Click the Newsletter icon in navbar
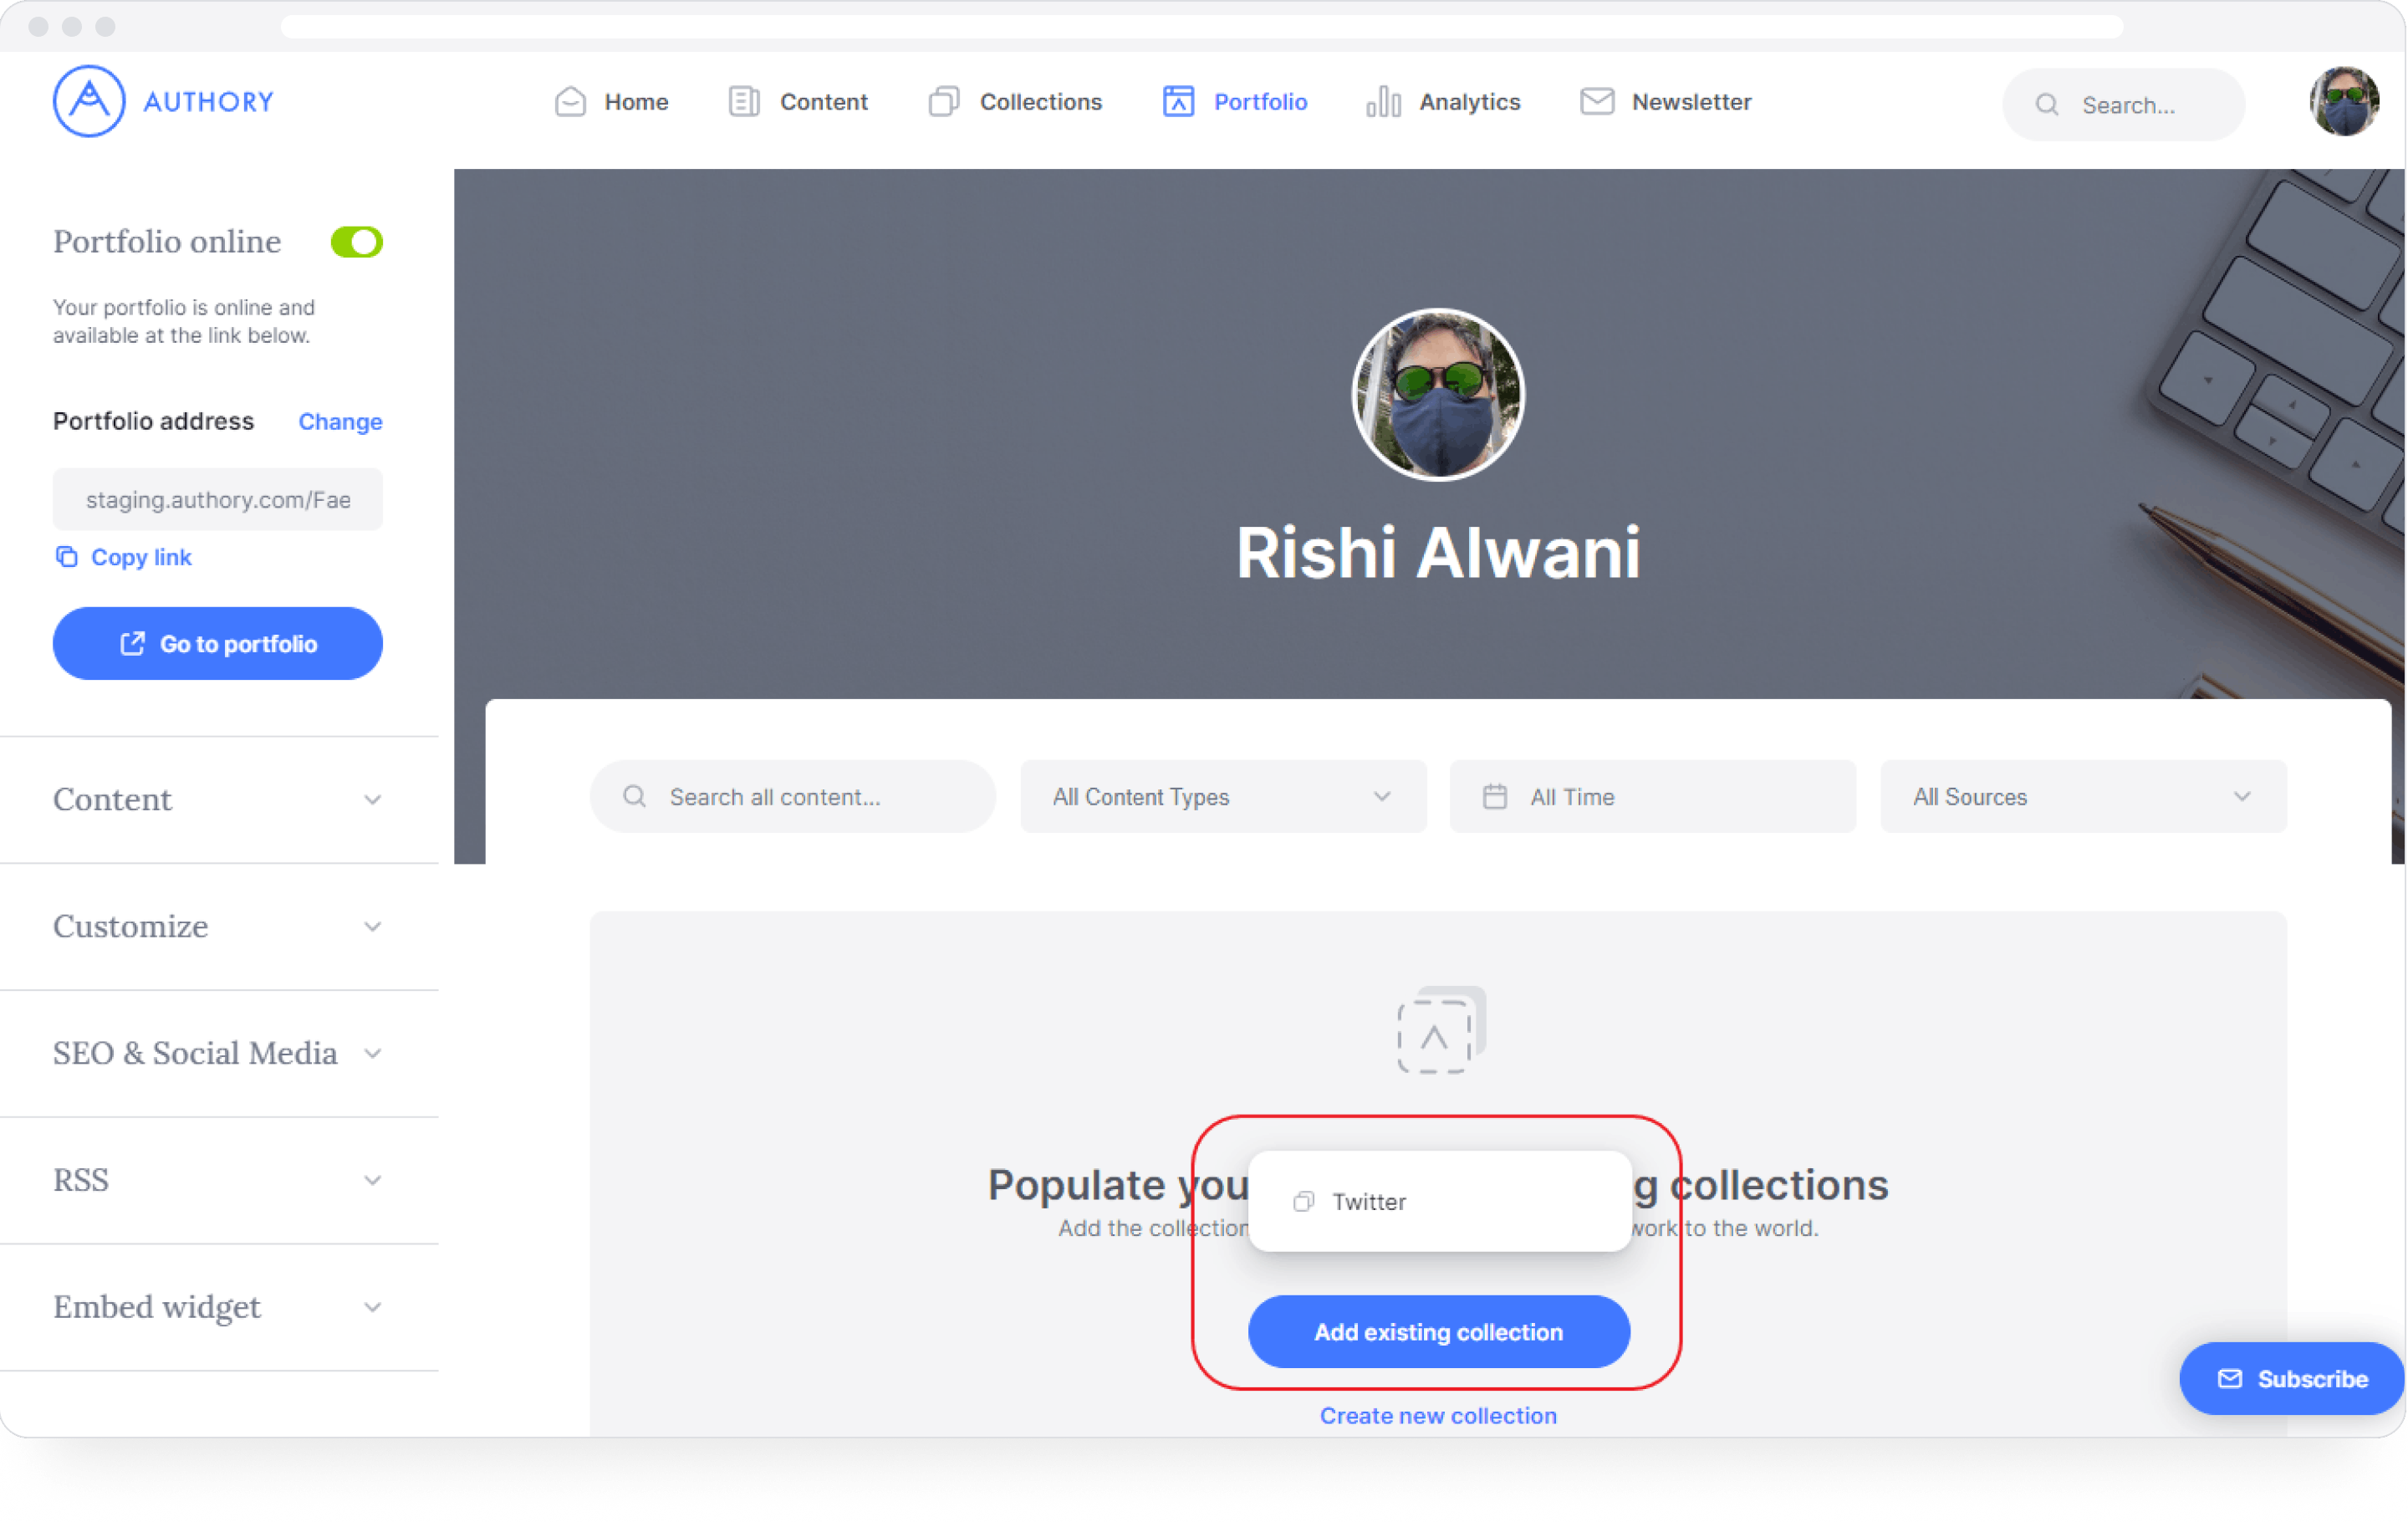The width and height of the screenshot is (2408, 1522). 1593,102
